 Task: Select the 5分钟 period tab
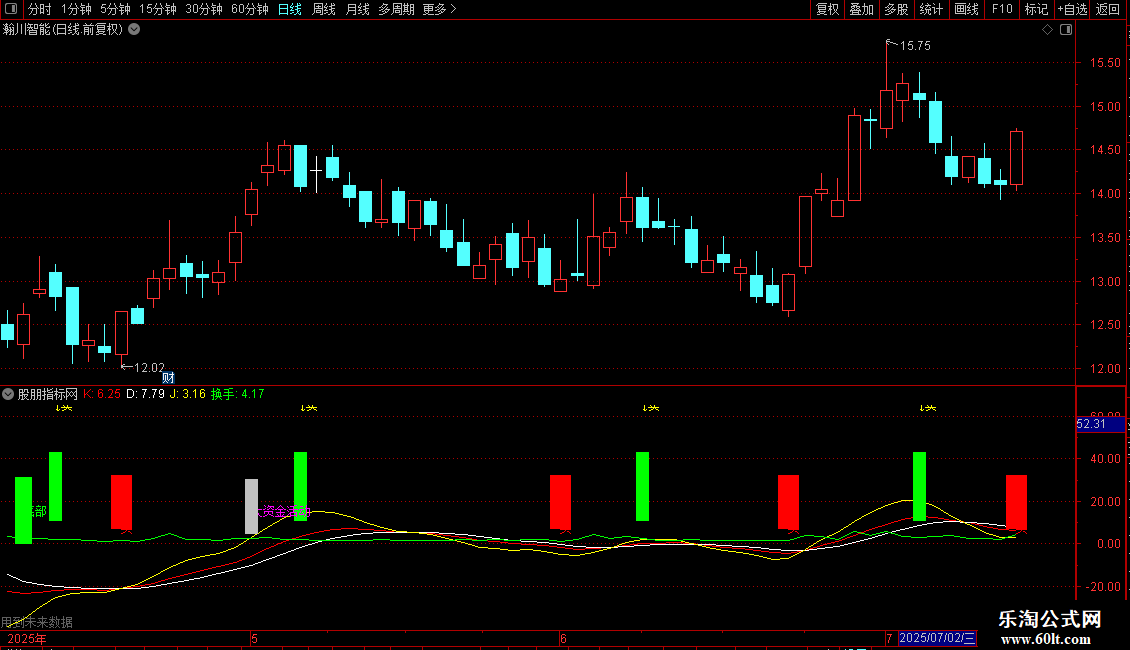pos(115,9)
